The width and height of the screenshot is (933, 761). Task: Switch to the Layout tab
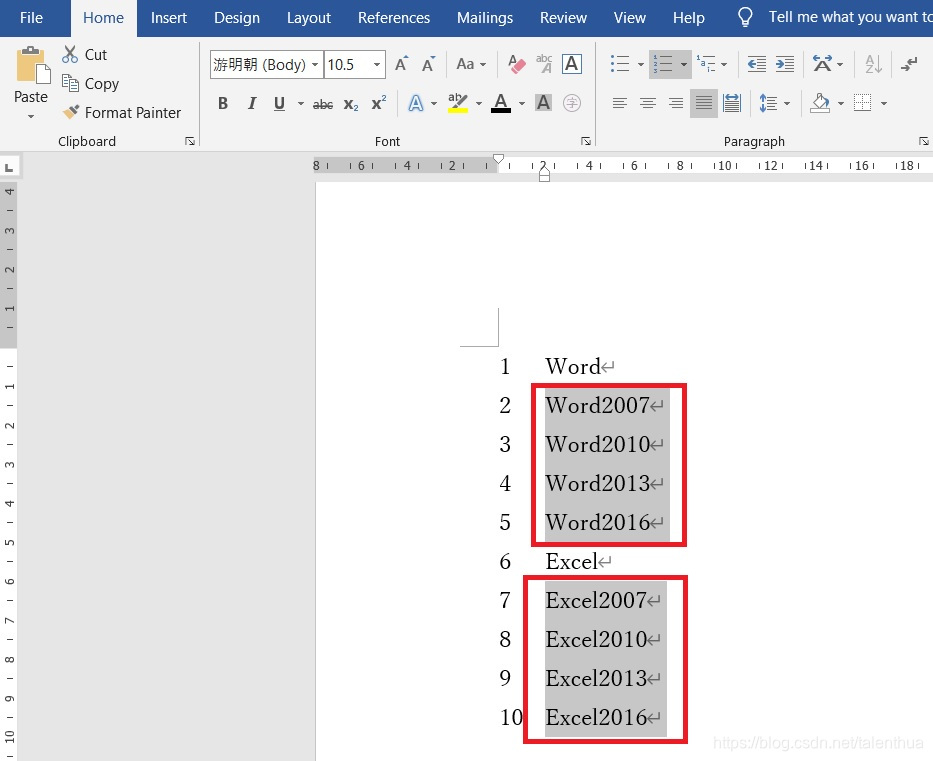(x=308, y=18)
